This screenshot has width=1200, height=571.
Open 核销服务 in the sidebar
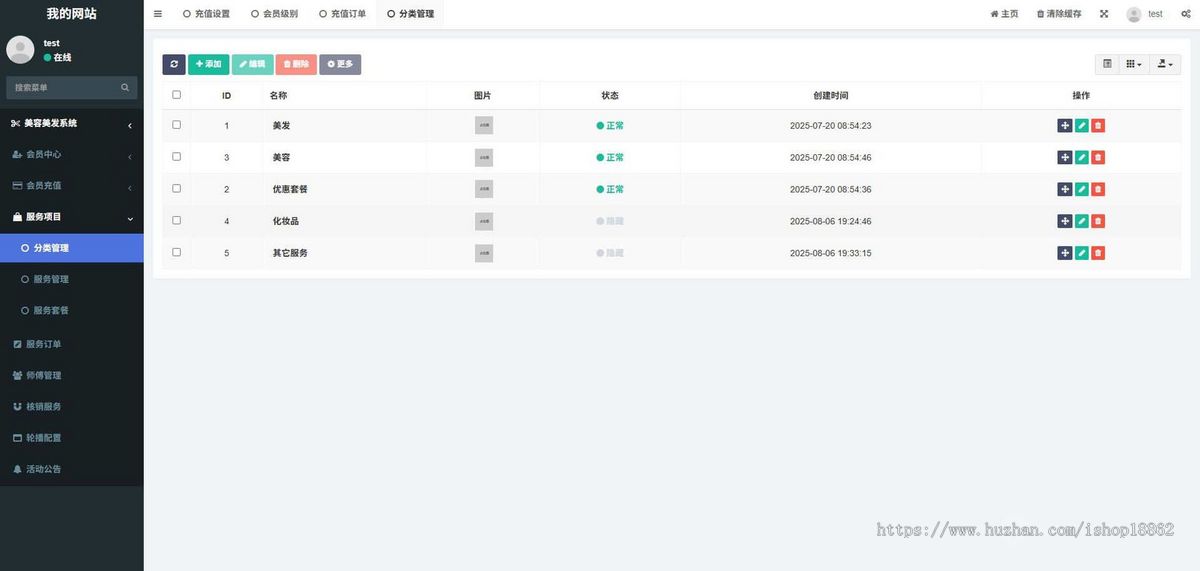pos(72,407)
